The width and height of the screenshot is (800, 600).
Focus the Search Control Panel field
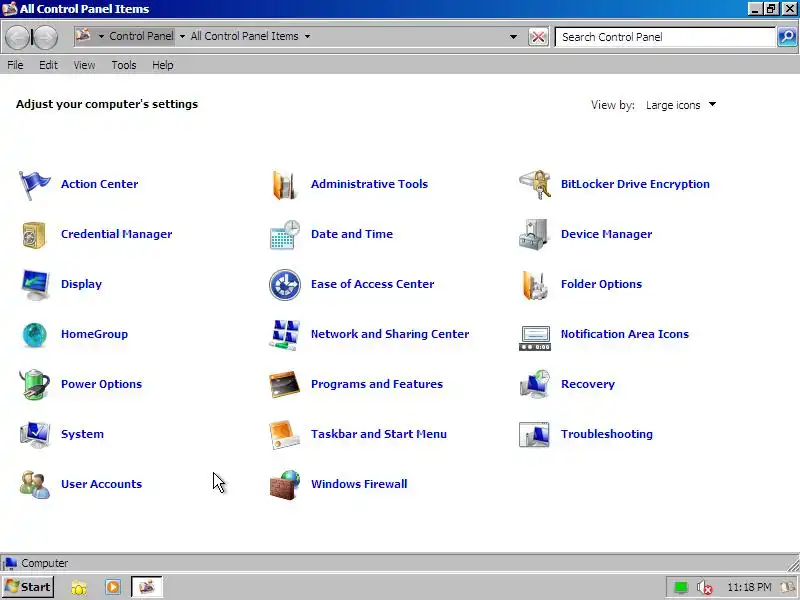coord(665,37)
